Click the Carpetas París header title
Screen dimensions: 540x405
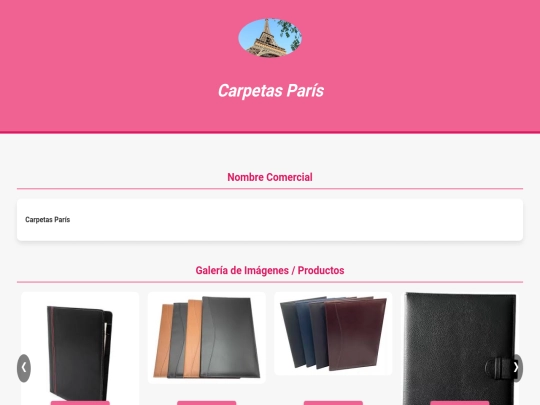pos(271,91)
